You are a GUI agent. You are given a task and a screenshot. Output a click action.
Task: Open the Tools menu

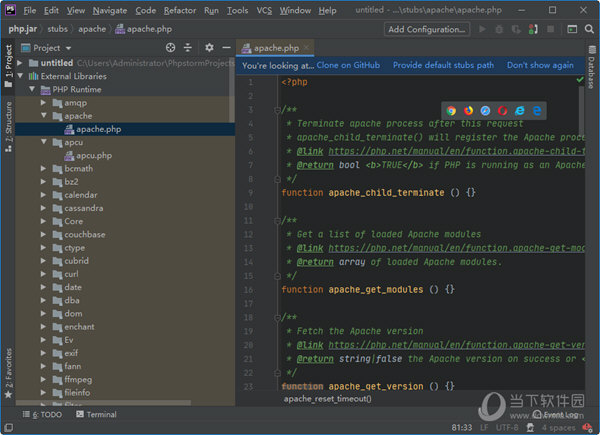point(237,10)
